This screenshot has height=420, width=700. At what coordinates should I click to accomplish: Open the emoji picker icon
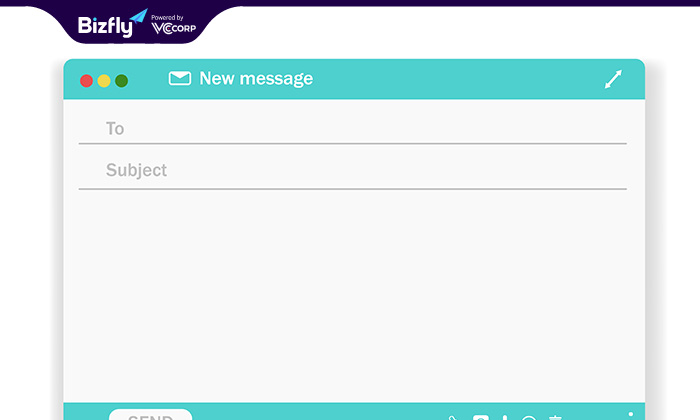[529, 418]
